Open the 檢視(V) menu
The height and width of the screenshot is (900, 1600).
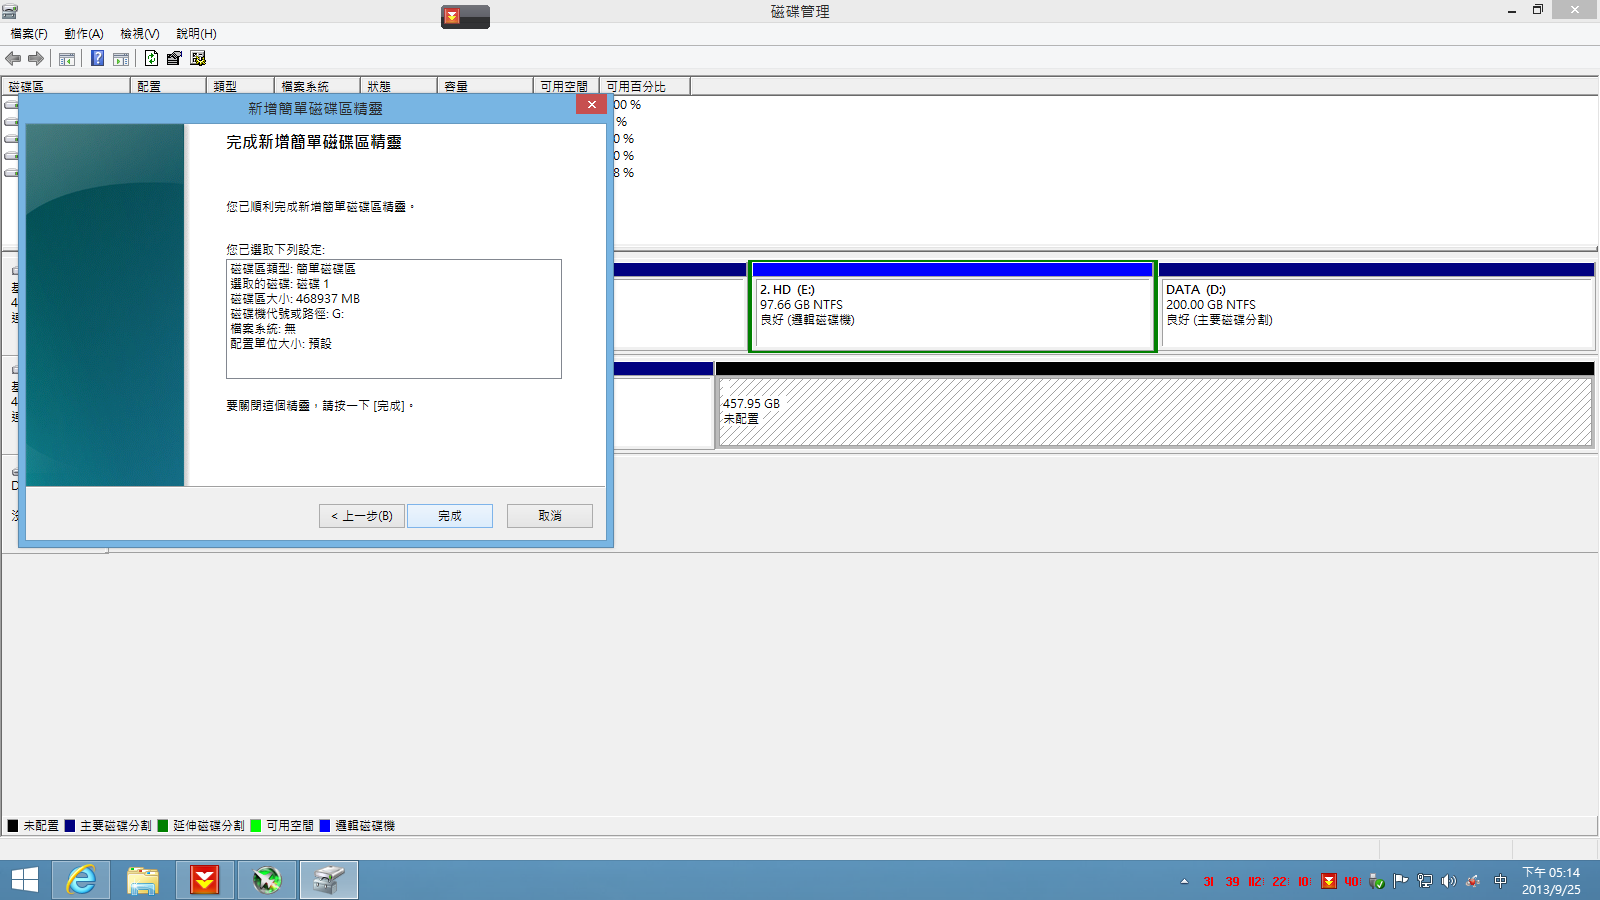click(x=140, y=34)
